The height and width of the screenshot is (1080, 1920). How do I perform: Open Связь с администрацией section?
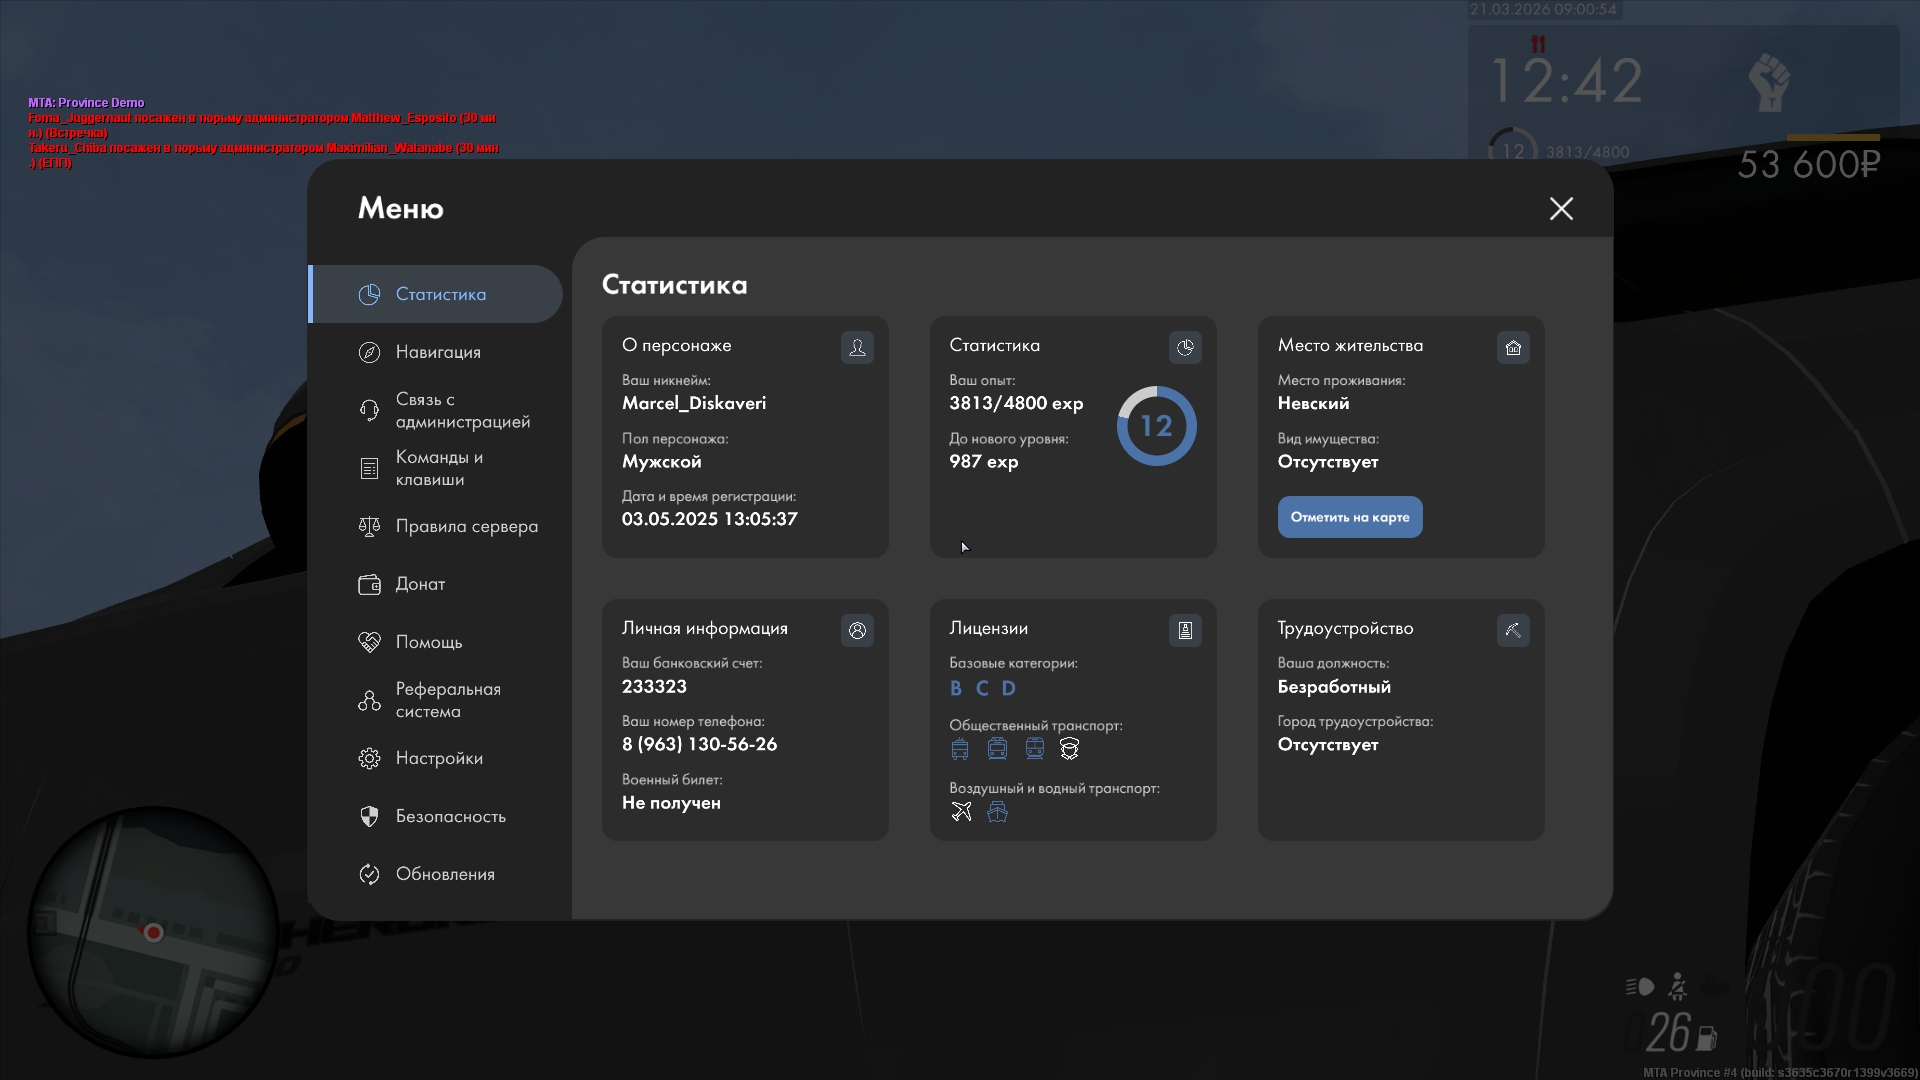coord(462,410)
